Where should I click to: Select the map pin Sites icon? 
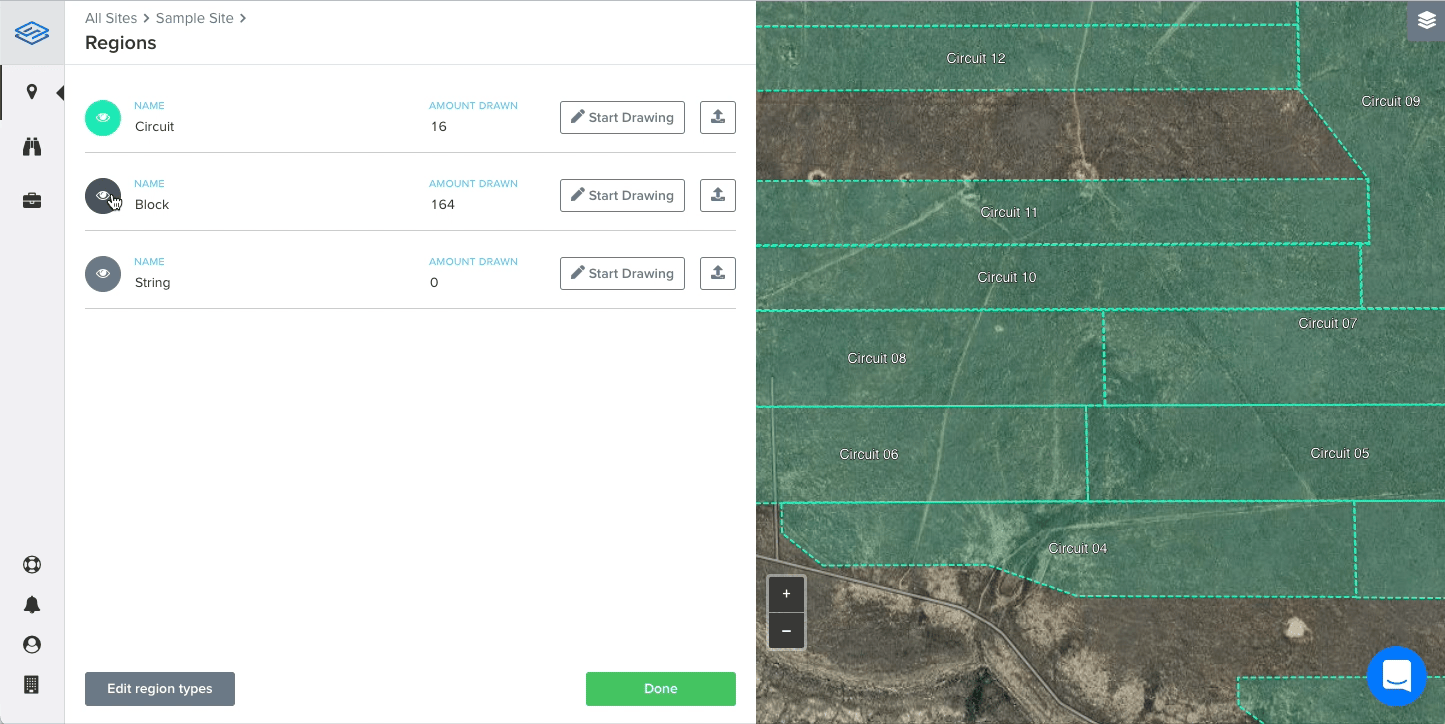pyautogui.click(x=32, y=92)
